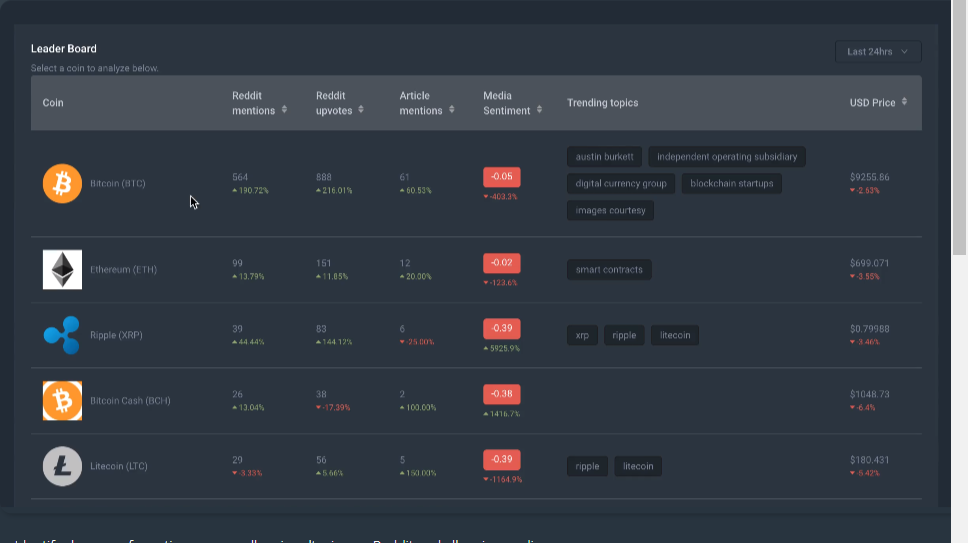Click the 'xrp' tag in Ripple row
Viewport: 968px width, 543px height.
pyautogui.click(x=582, y=335)
